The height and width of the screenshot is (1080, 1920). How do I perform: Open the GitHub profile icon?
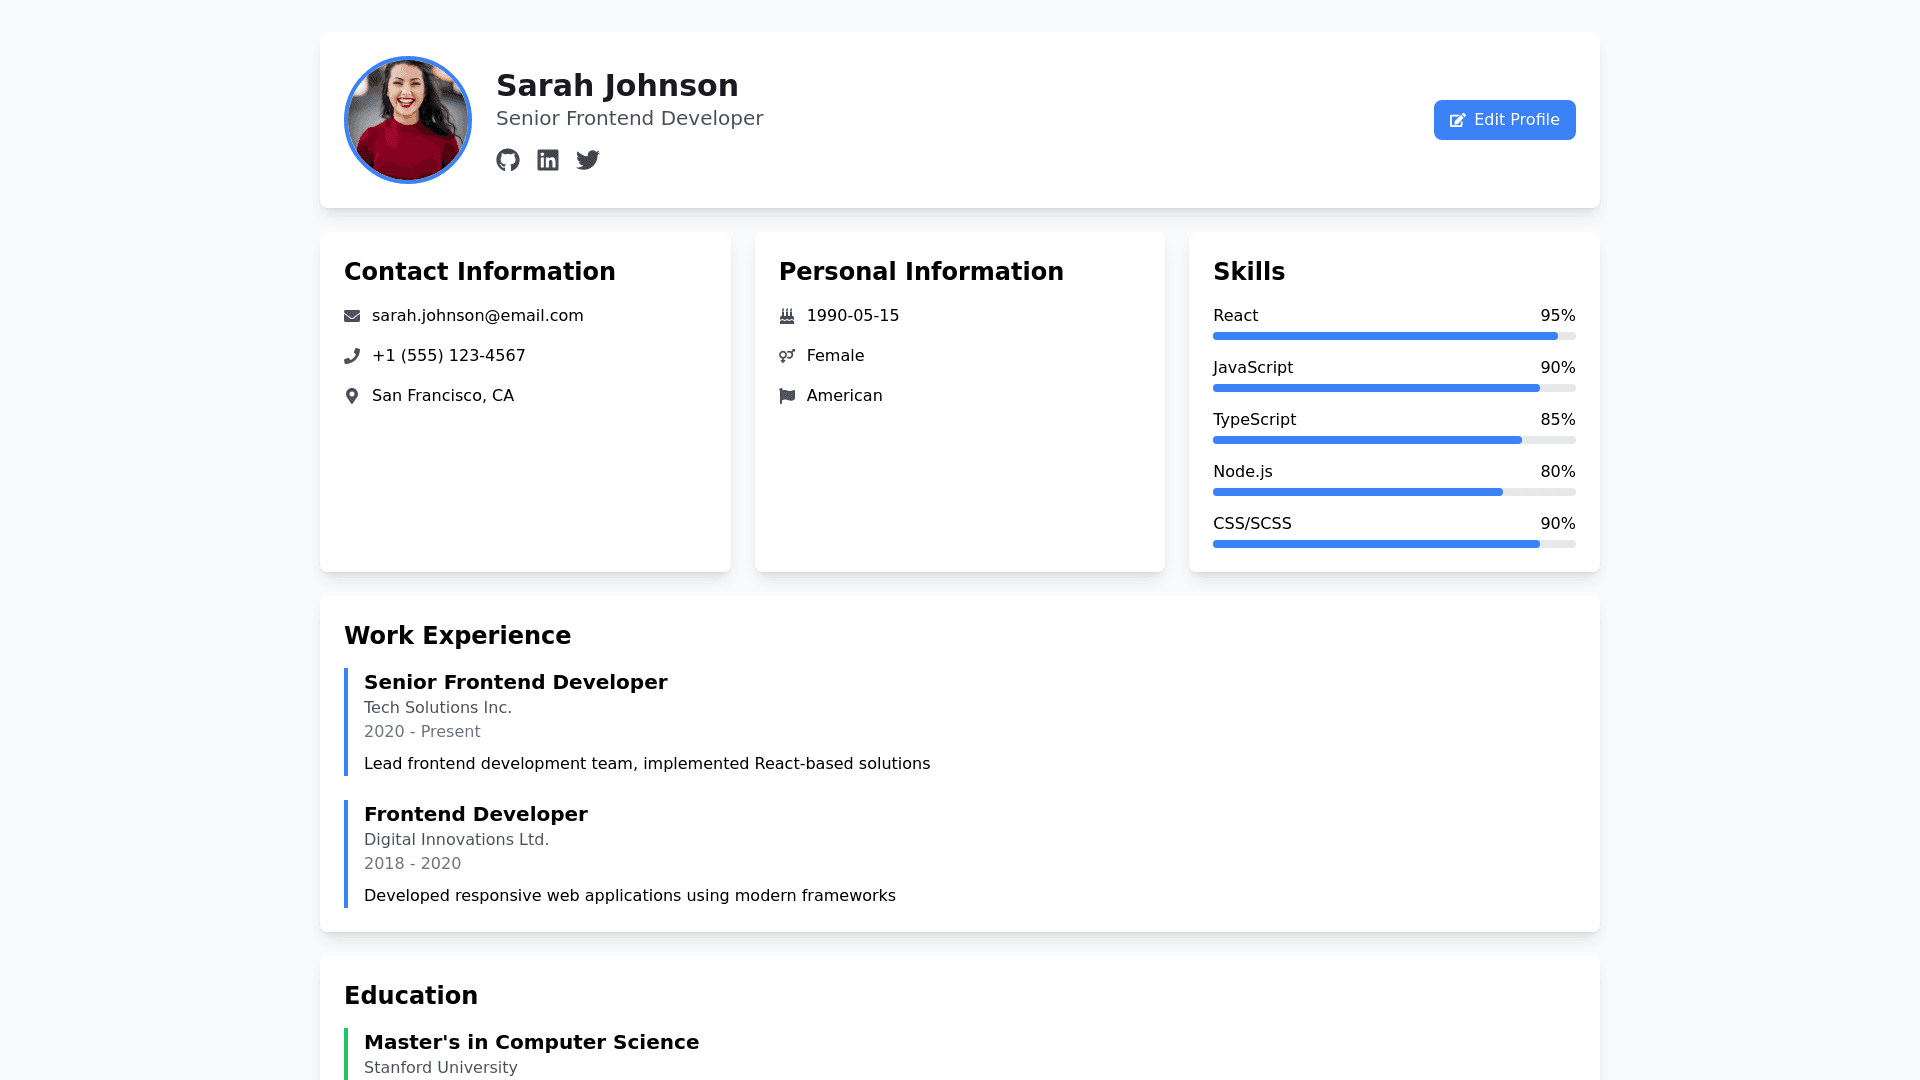point(508,160)
